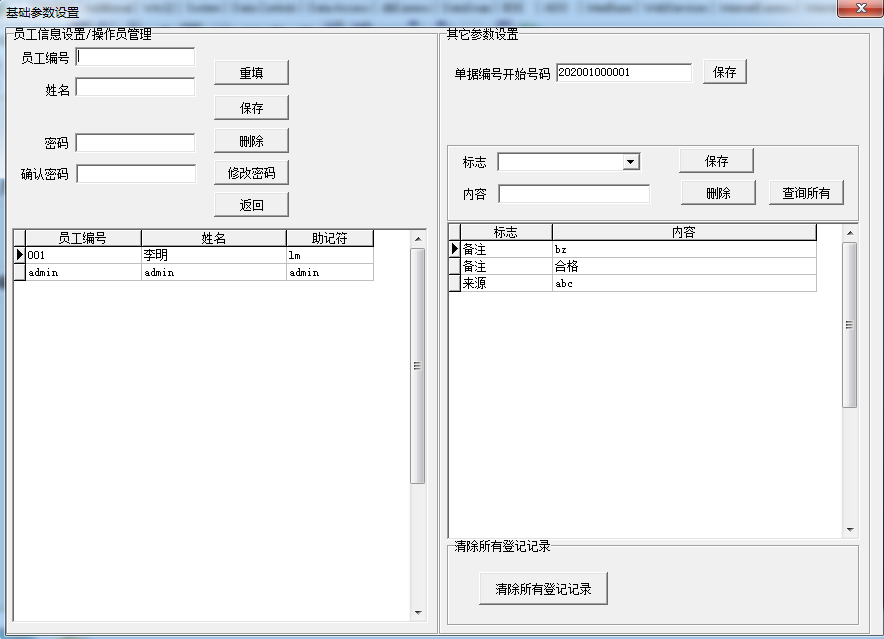Select the bz content cell
Viewport: 884px width, 639px height.
pyautogui.click(x=684, y=249)
